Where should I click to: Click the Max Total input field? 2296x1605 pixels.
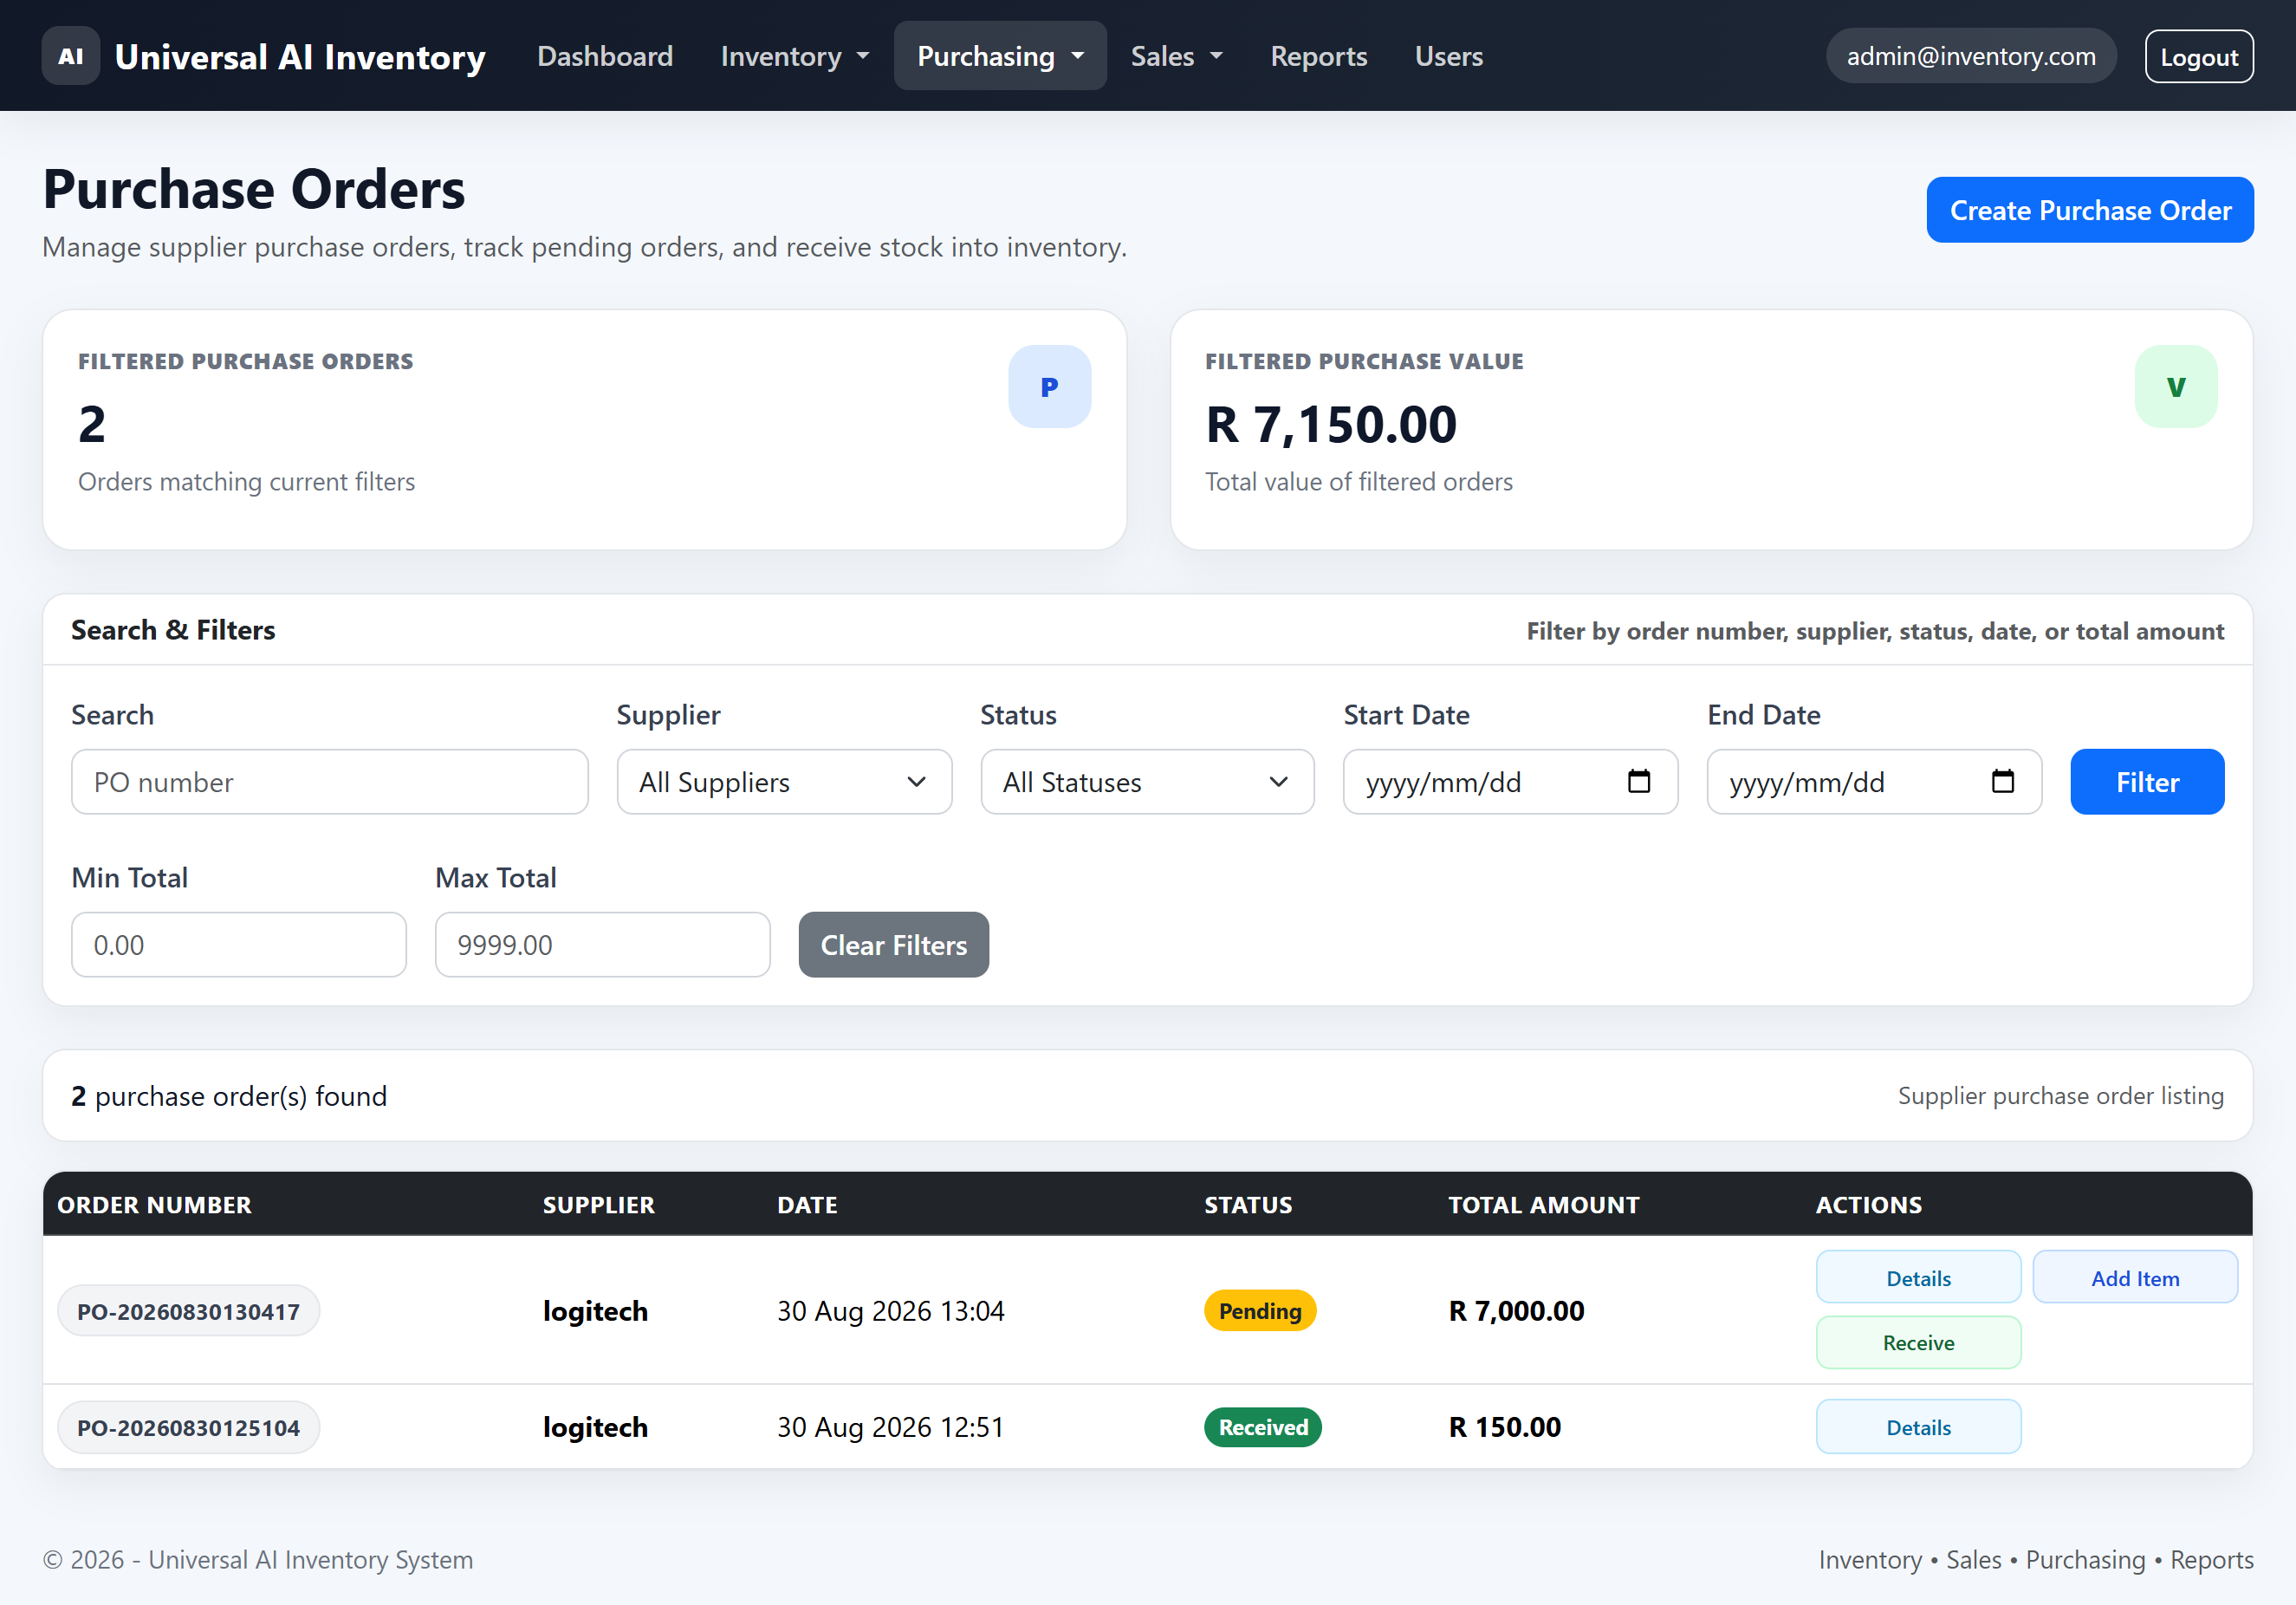point(603,945)
